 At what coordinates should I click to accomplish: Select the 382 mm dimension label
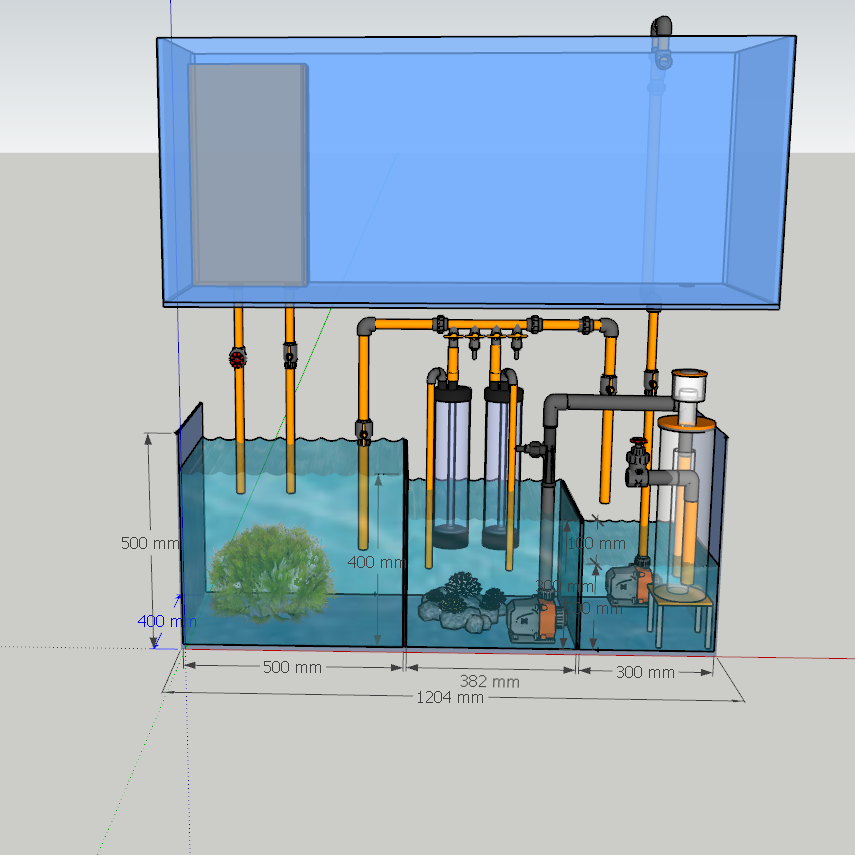tap(489, 682)
